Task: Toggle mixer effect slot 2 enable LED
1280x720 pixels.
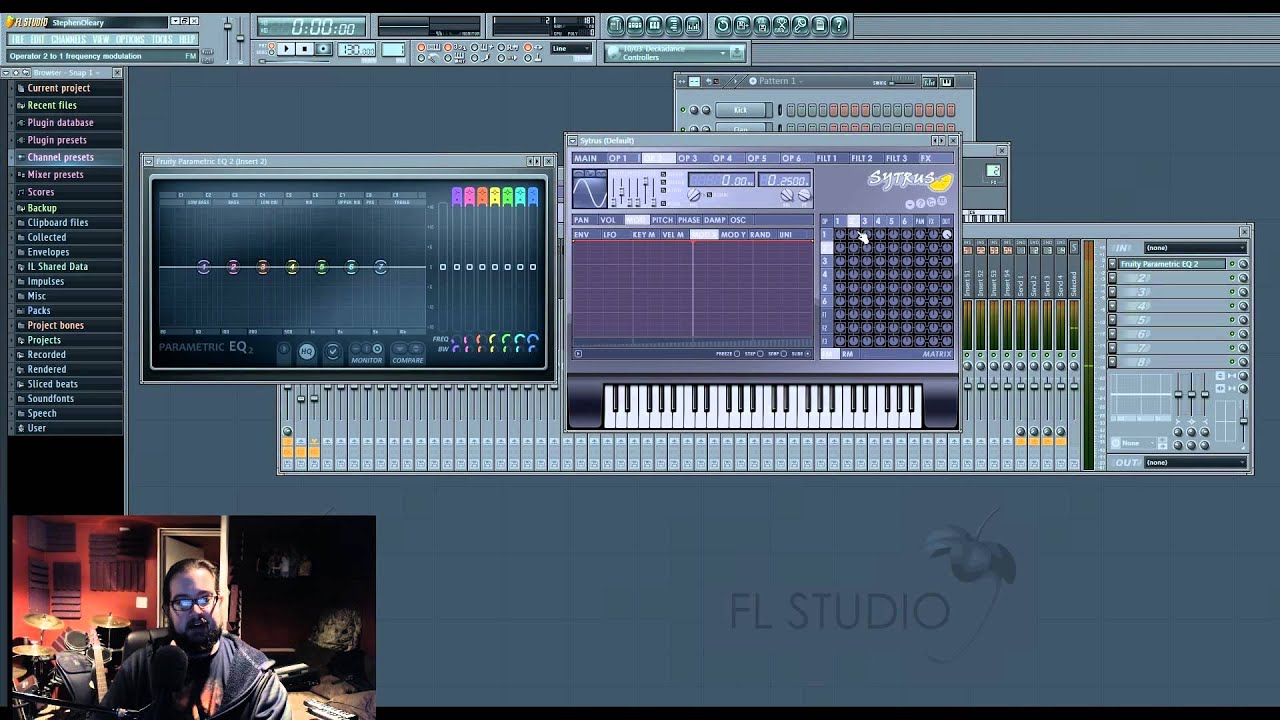Action: pyautogui.click(x=1232, y=278)
